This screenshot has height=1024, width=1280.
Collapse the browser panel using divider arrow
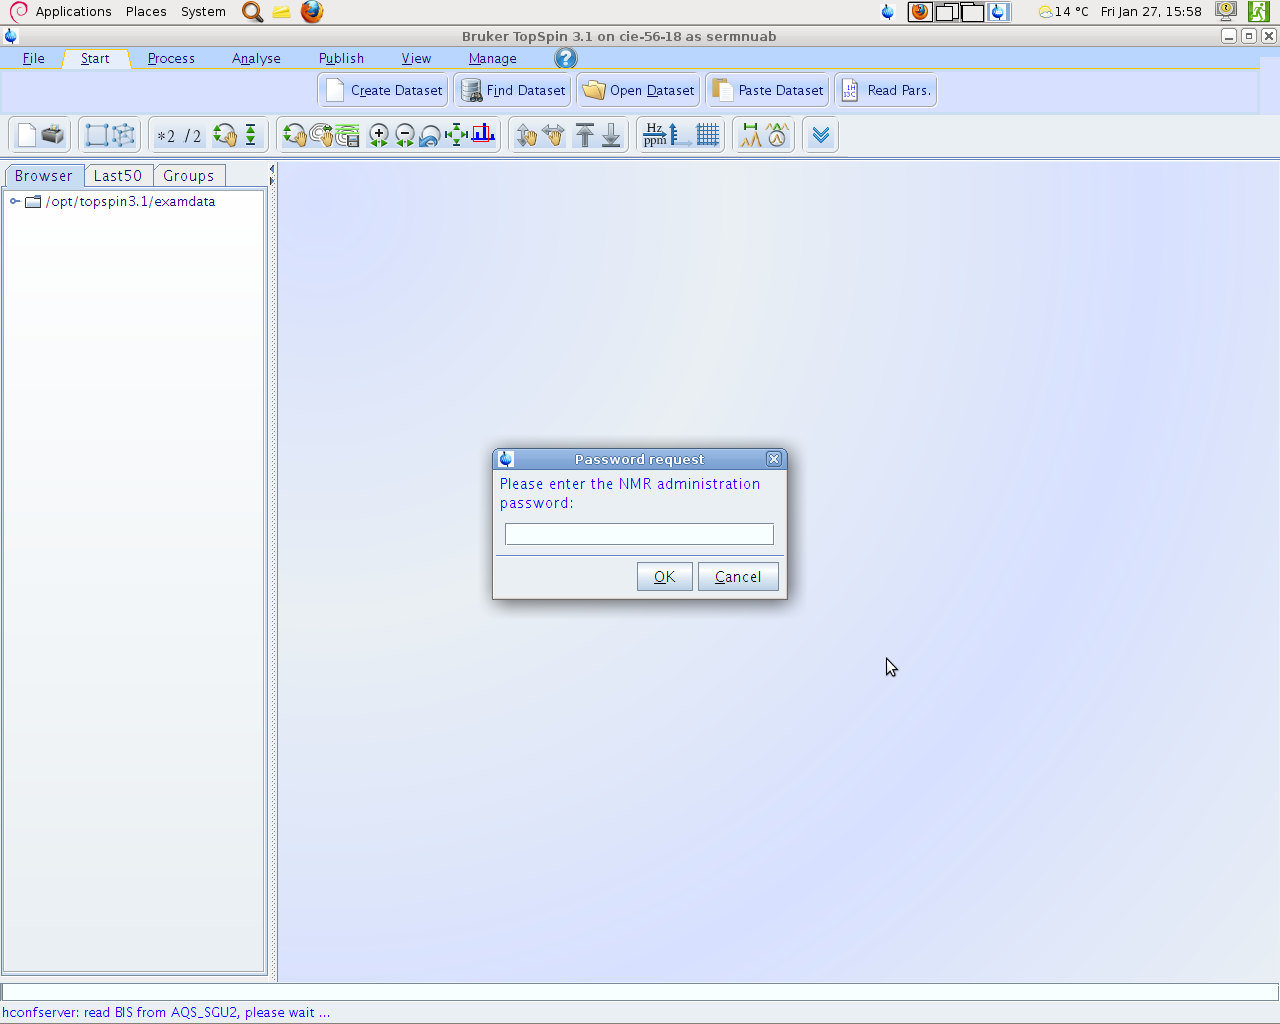click(x=271, y=170)
